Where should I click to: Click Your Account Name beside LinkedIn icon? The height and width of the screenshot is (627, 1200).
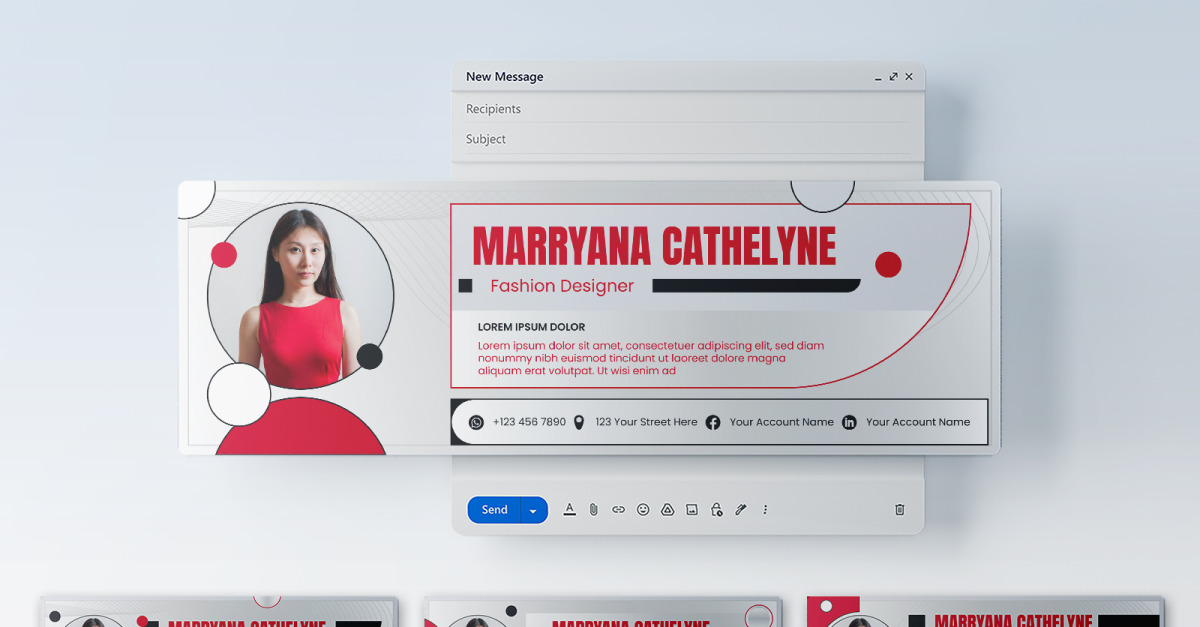918,422
